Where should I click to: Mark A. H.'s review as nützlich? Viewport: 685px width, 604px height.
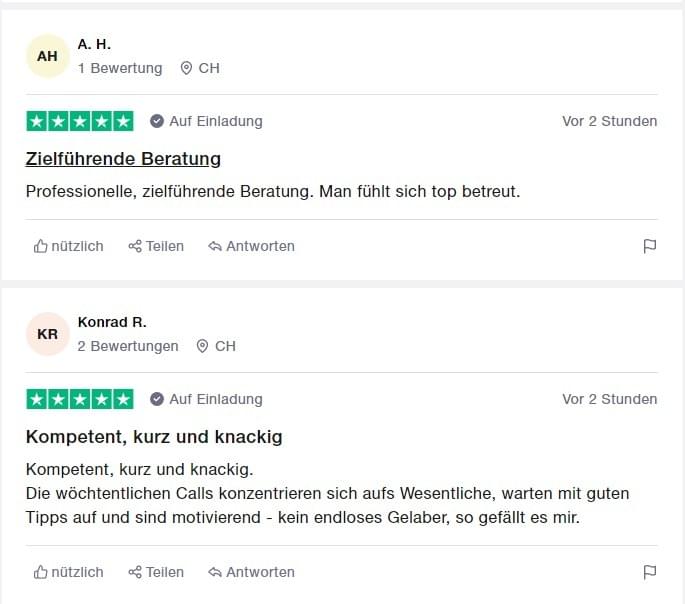(x=69, y=246)
